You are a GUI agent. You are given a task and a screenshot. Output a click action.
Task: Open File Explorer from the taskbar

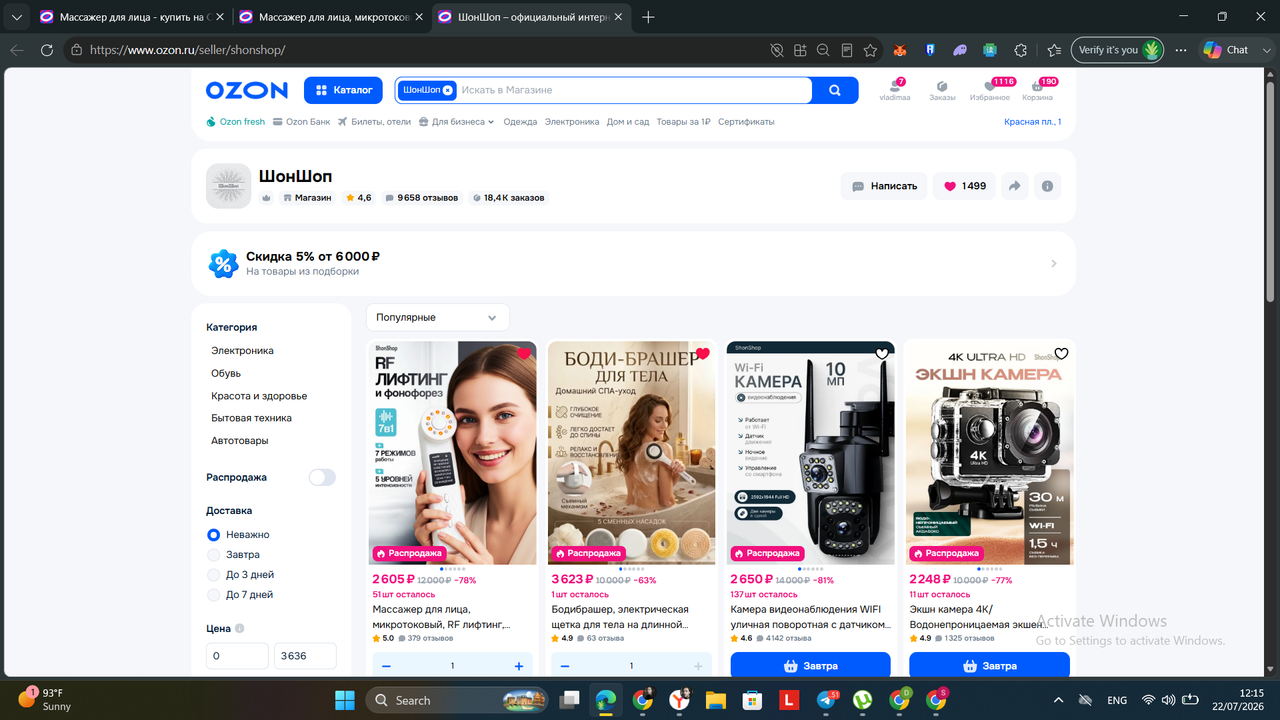pos(715,700)
